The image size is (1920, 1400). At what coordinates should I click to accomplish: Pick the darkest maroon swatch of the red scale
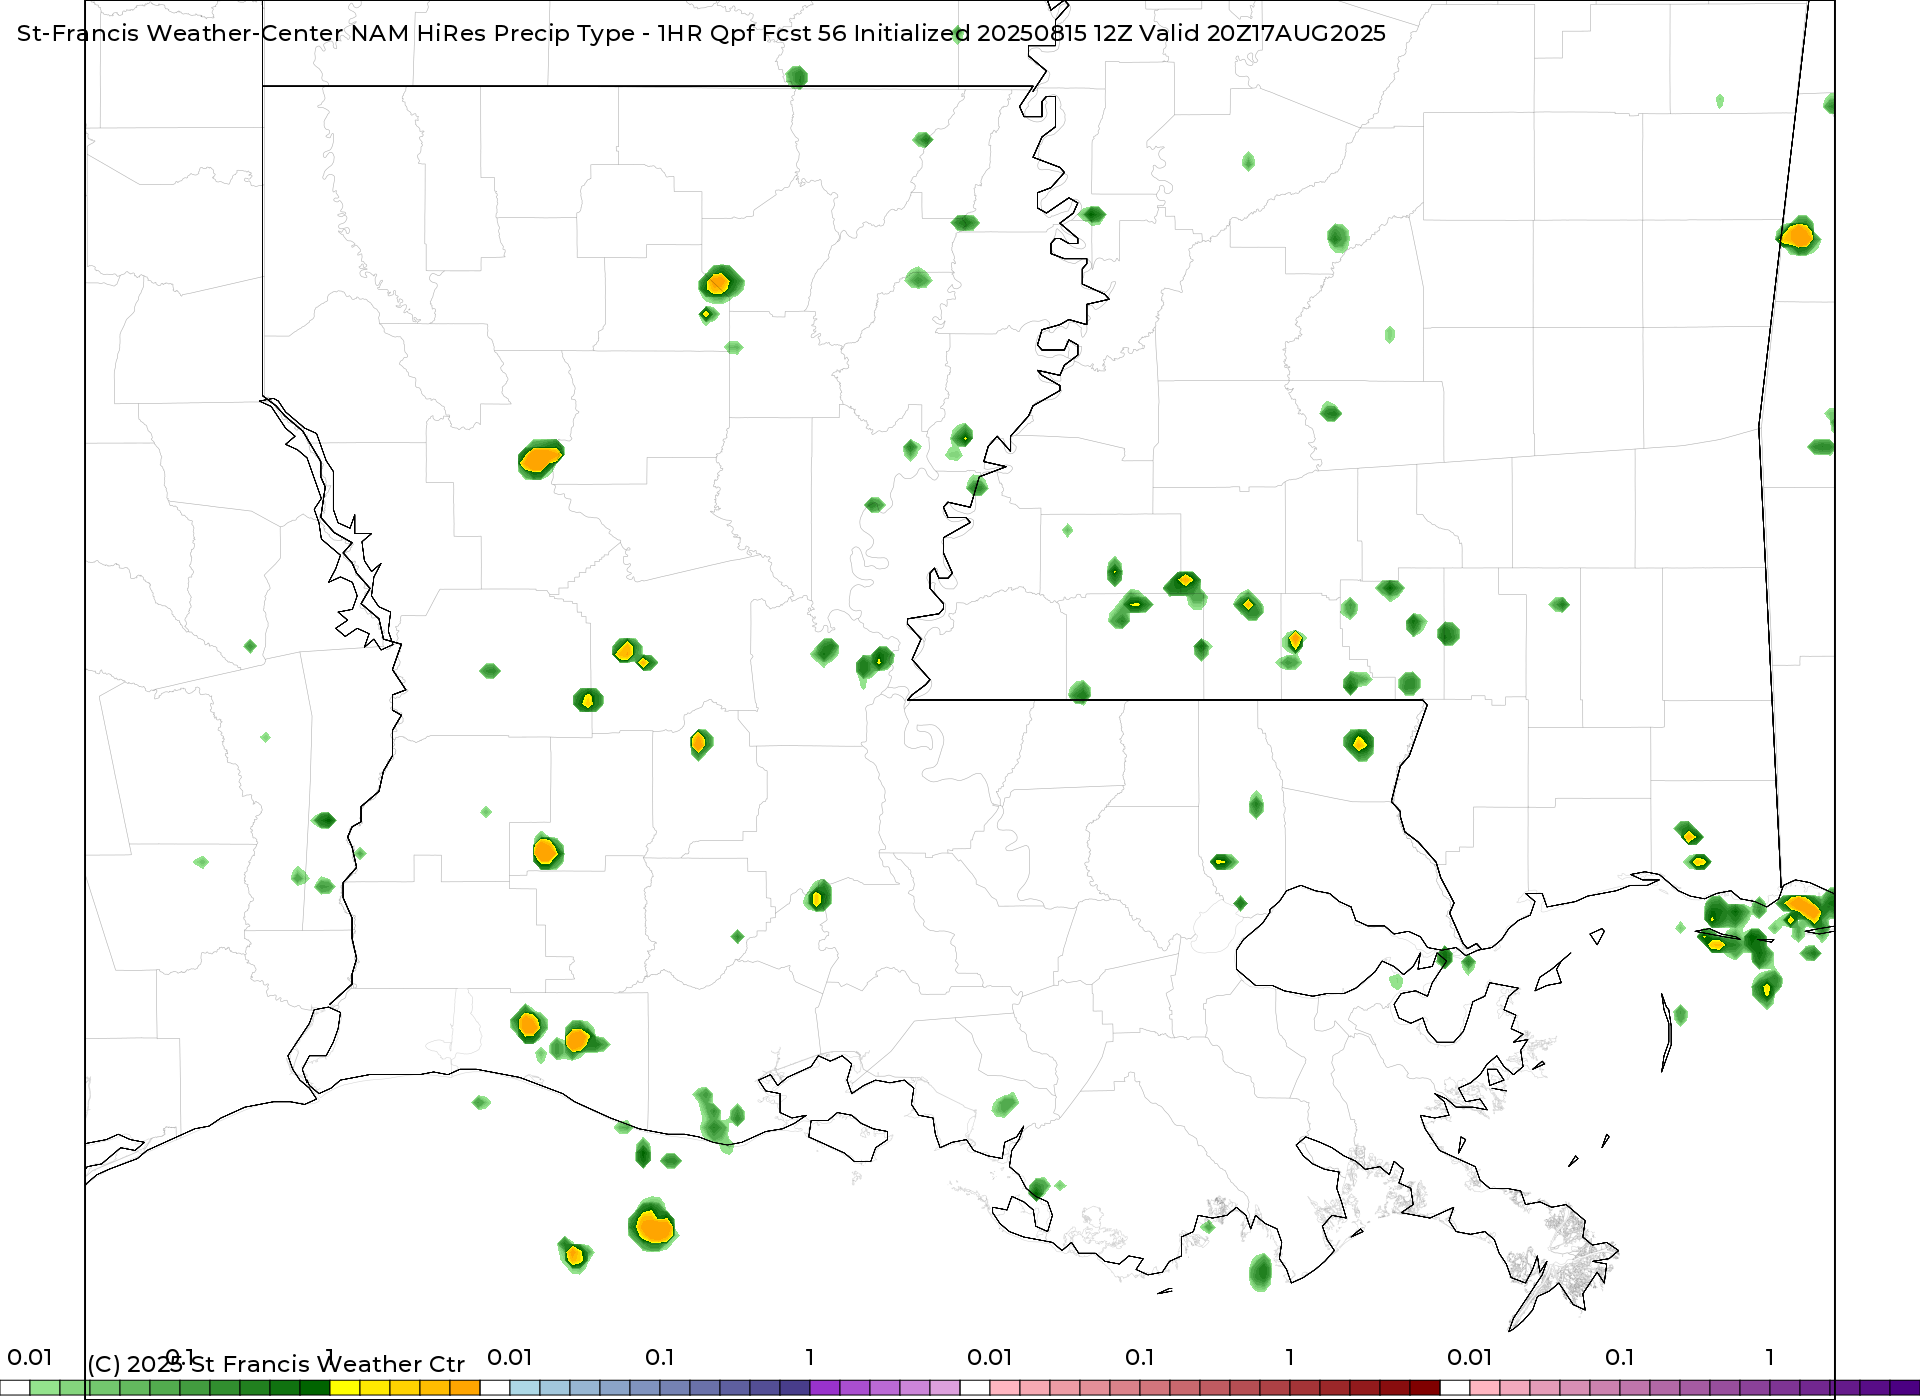click(x=1425, y=1388)
